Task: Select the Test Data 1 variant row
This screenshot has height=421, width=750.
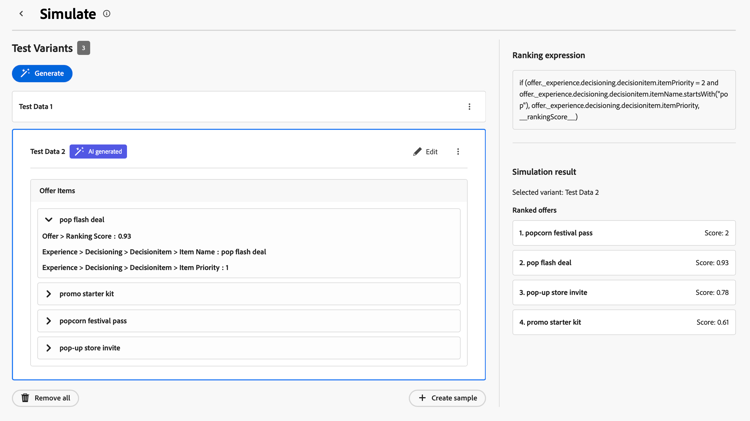Action: click(x=249, y=107)
